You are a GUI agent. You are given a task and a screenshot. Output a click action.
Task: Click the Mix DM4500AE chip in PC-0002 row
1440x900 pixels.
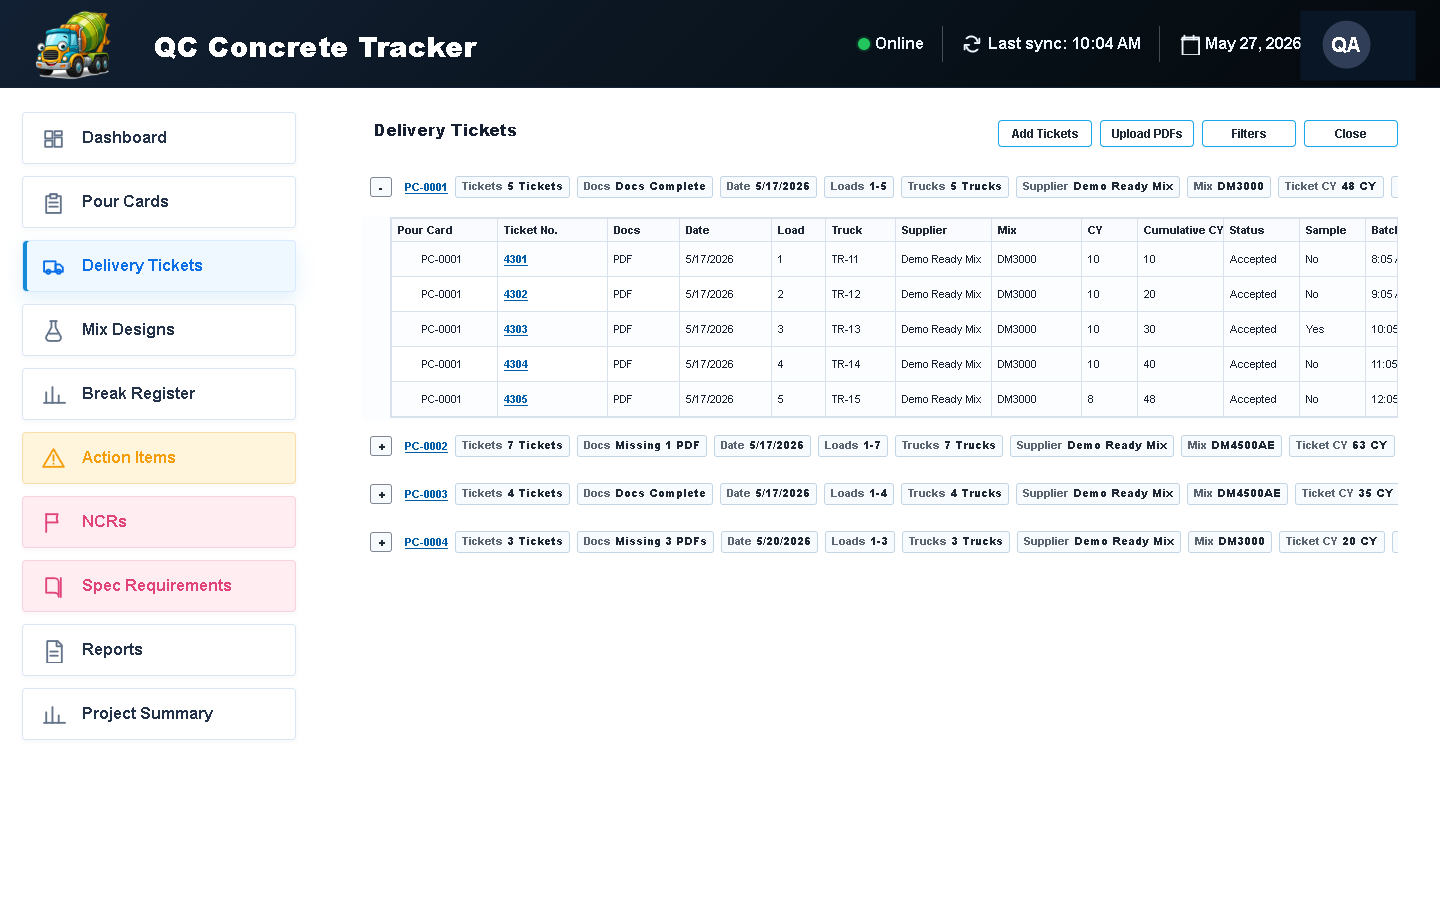click(x=1232, y=446)
